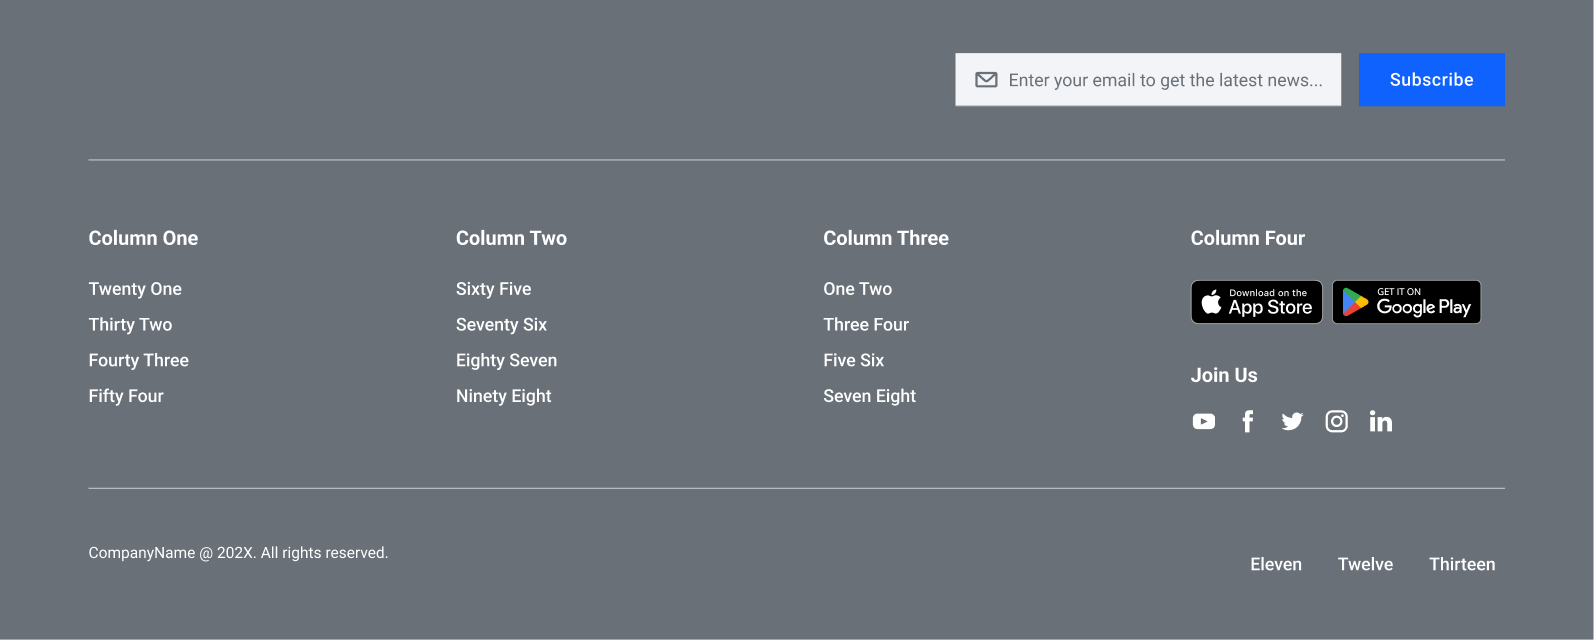The image size is (1594, 640).
Task: Go to the Thirty Two link
Action: (130, 325)
